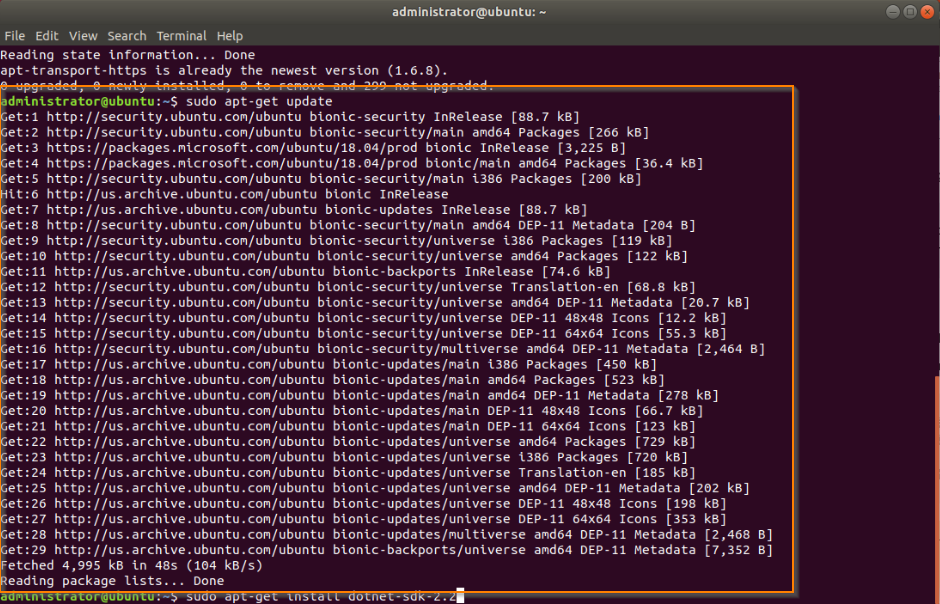Click the Get:19 line ending '[278 kB]'
The image size is (940, 604).
click(x=360, y=396)
